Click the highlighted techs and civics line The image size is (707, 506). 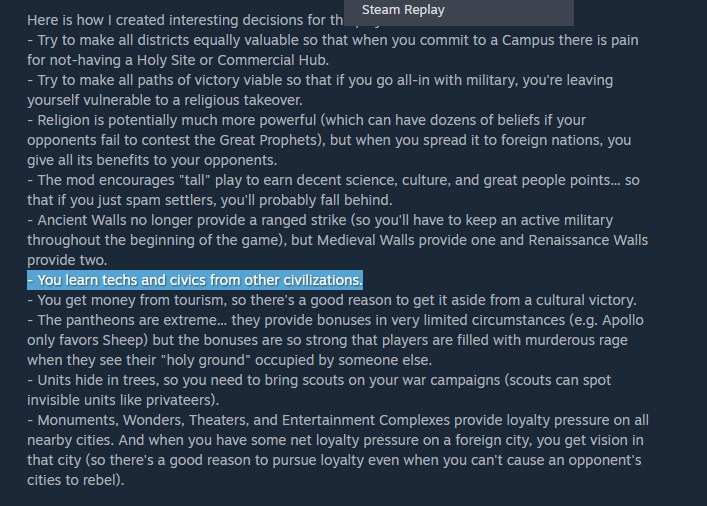tap(195, 280)
